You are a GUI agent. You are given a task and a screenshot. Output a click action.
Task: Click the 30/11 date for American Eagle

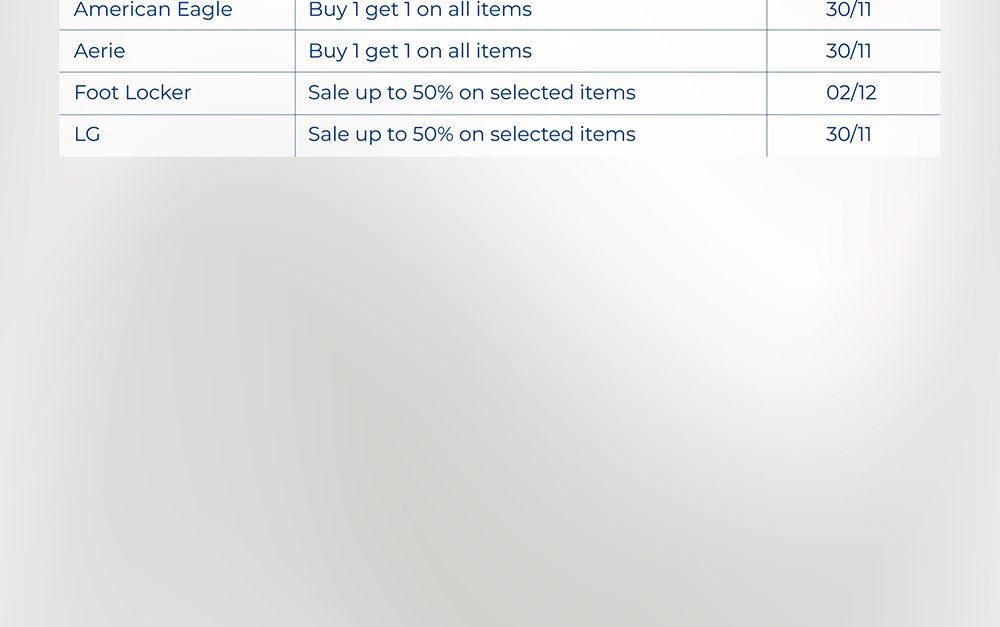pyautogui.click(x=849, y=11)
